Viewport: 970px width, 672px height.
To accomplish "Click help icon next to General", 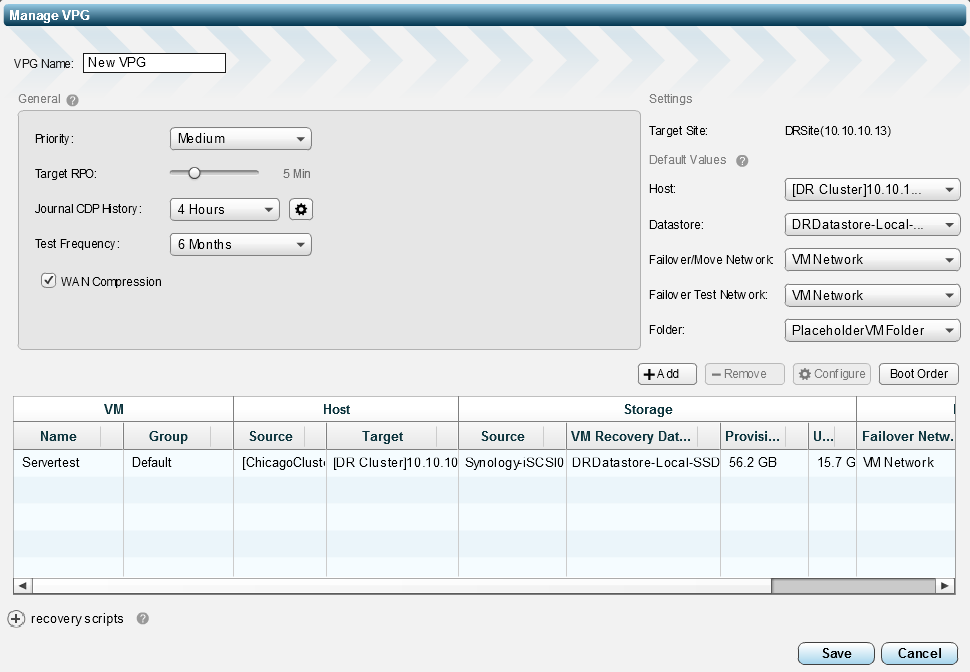I will [x=73, y=100].
